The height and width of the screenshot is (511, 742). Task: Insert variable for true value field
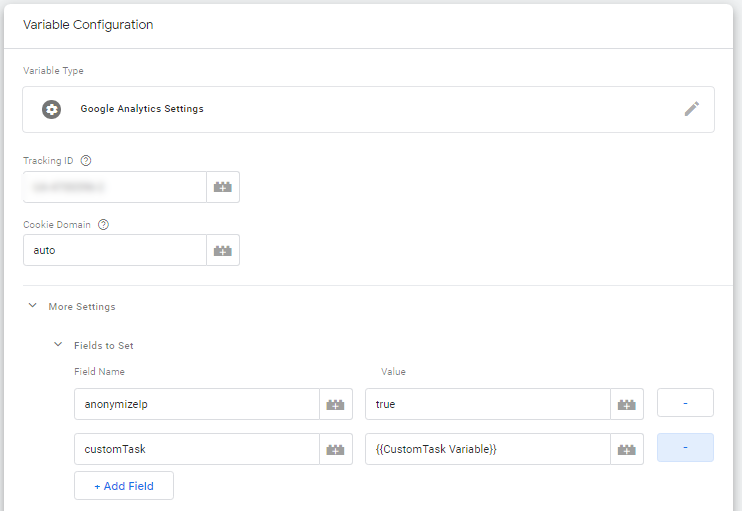click(627, 405)
